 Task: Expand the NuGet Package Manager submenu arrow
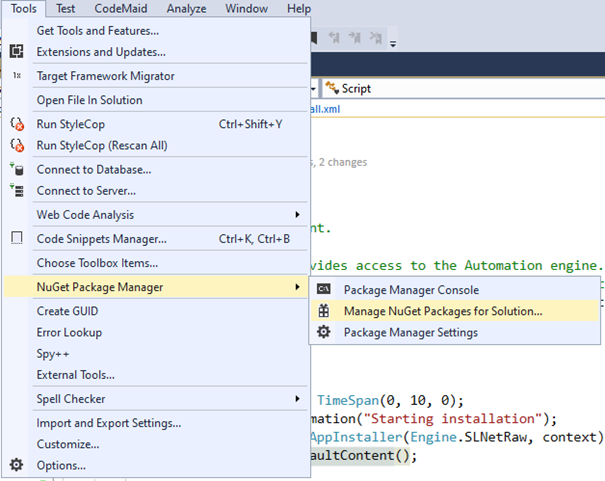tap(297, 287)
